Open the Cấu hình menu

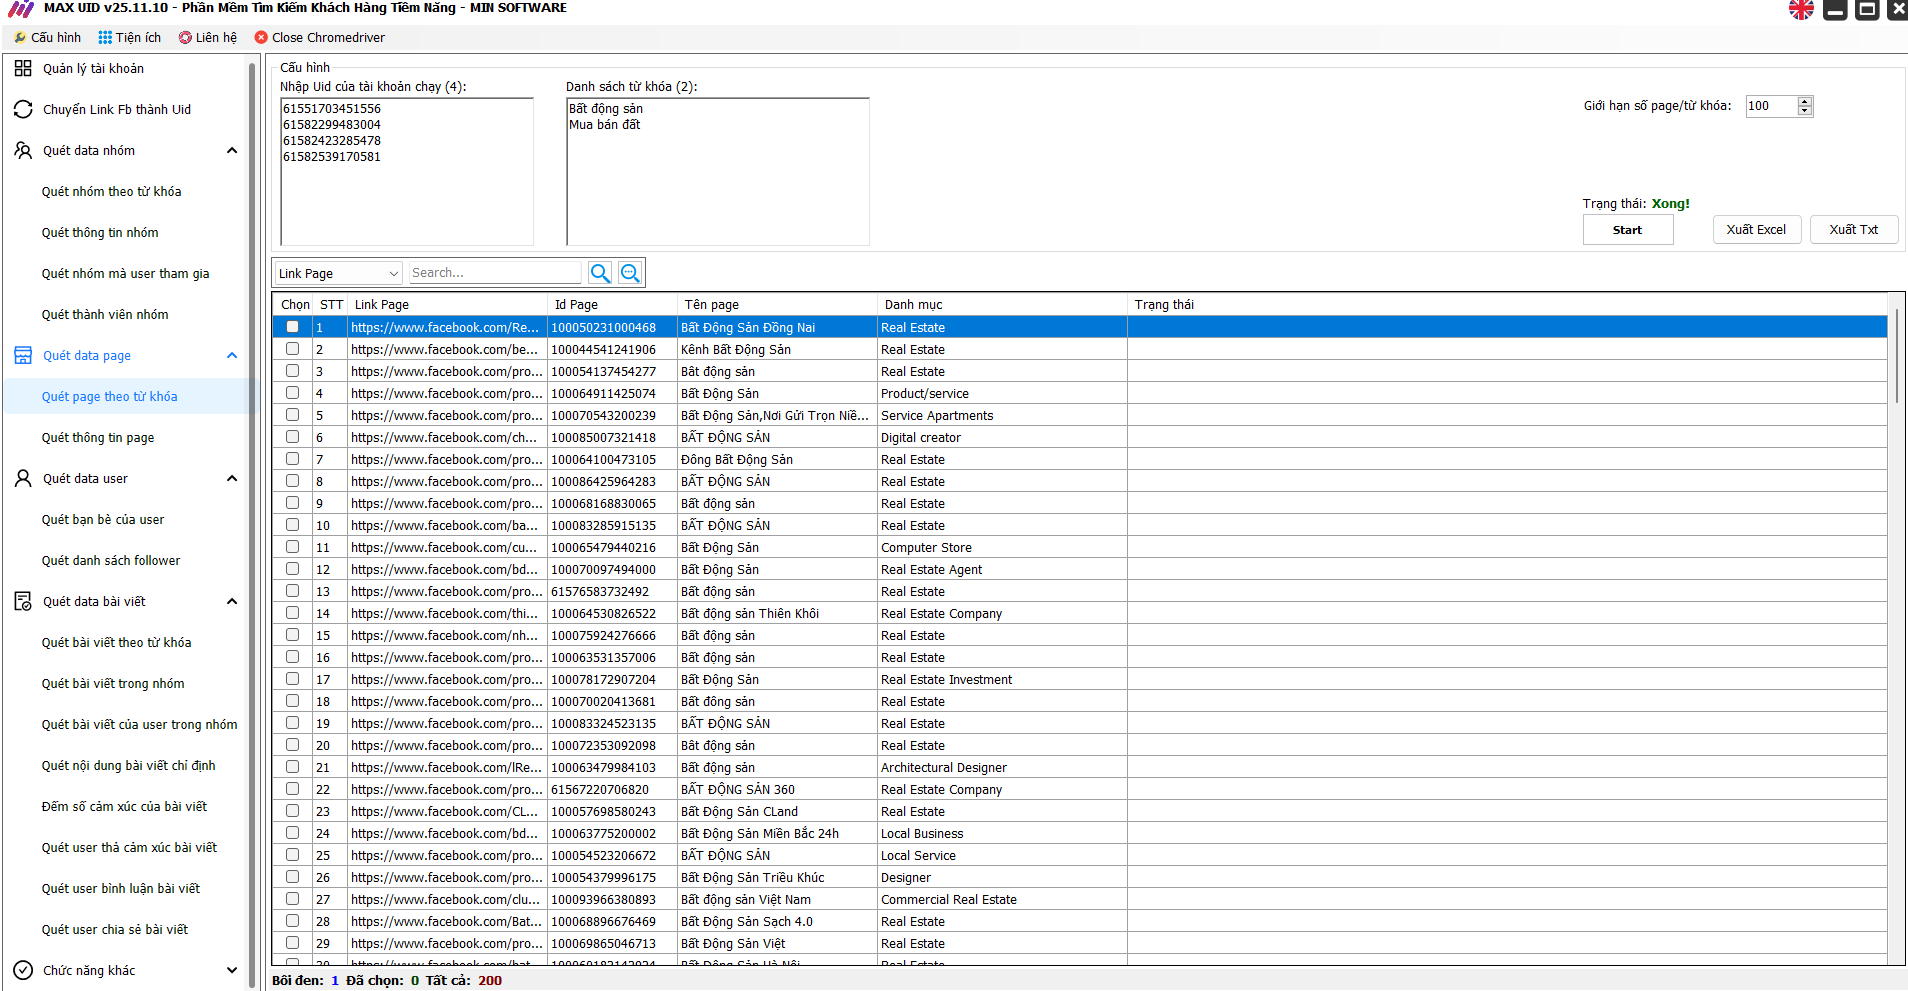tap(48, 37)
